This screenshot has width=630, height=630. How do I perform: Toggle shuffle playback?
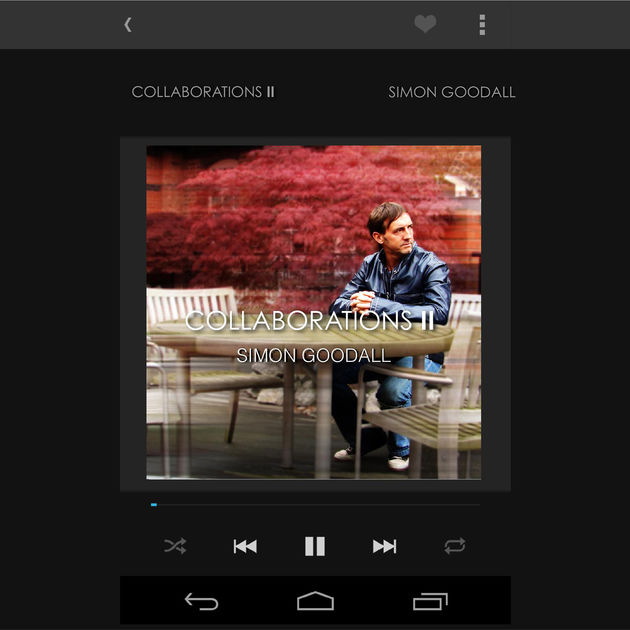pos(175,546)
